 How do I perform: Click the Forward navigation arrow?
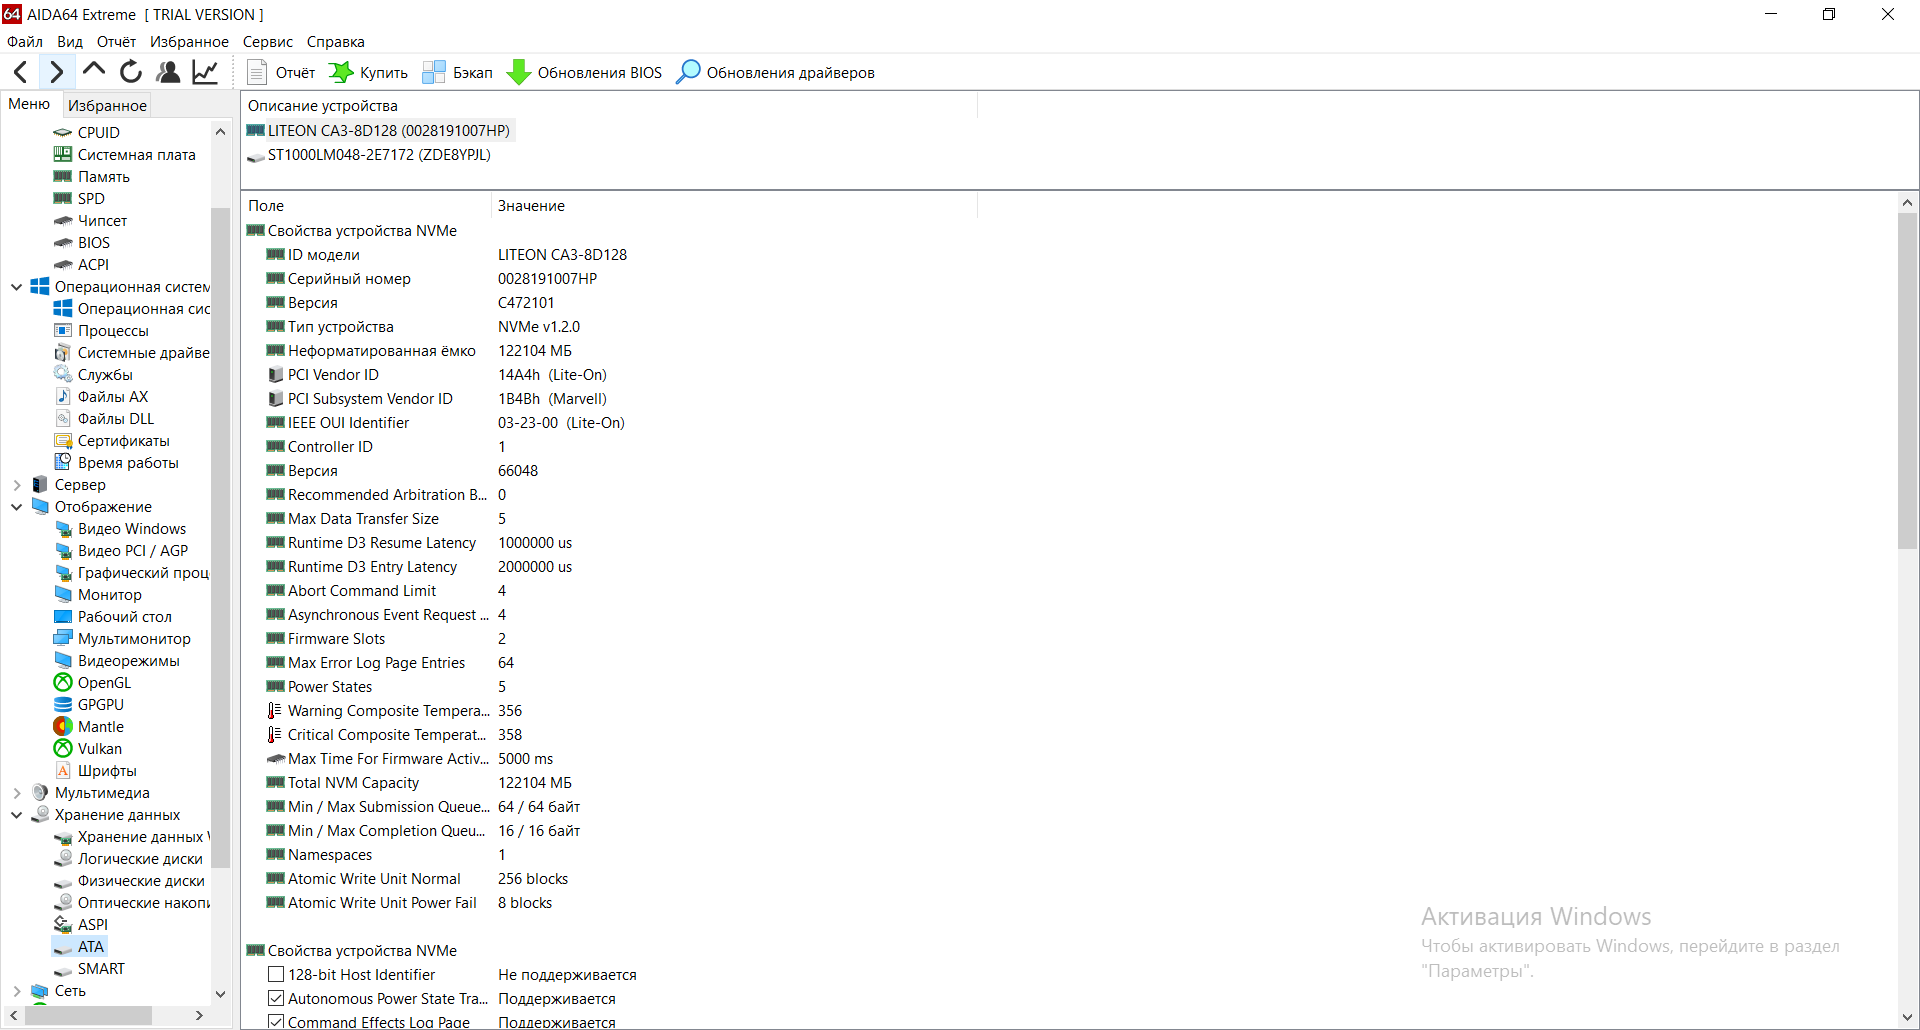click(x=56, y=72)
